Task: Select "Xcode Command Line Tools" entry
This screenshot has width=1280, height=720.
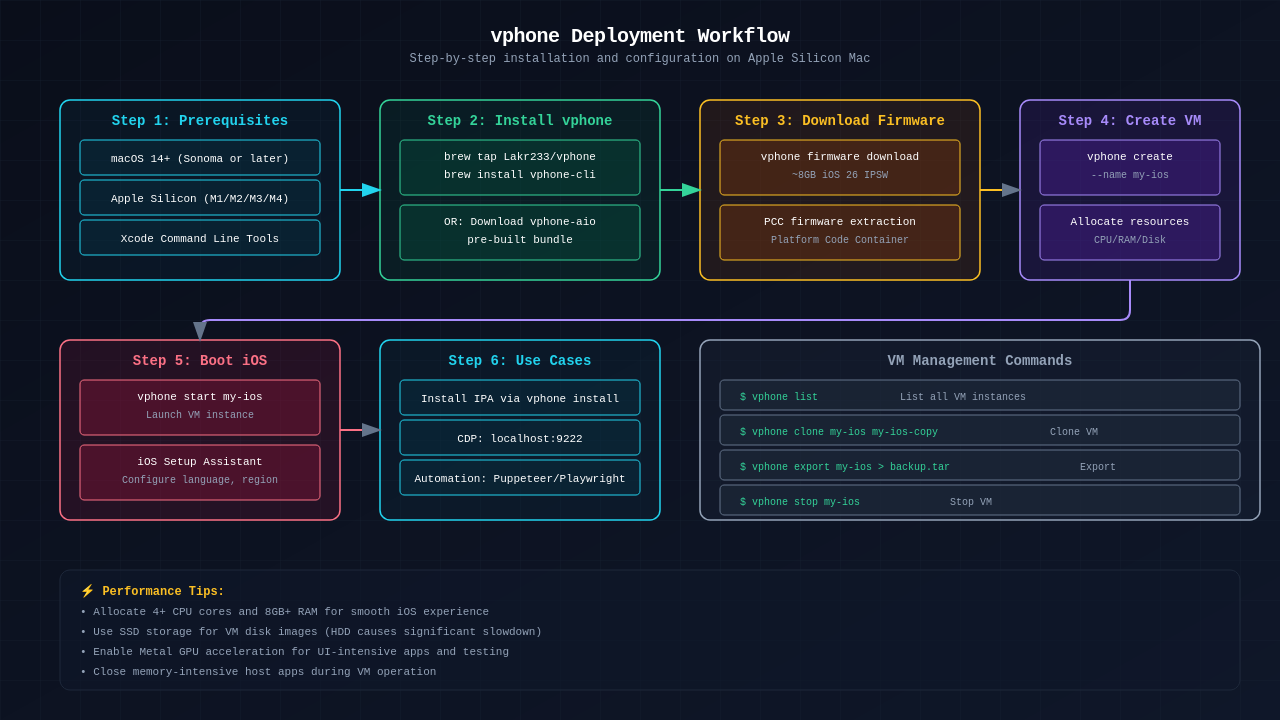Action: 200,238
